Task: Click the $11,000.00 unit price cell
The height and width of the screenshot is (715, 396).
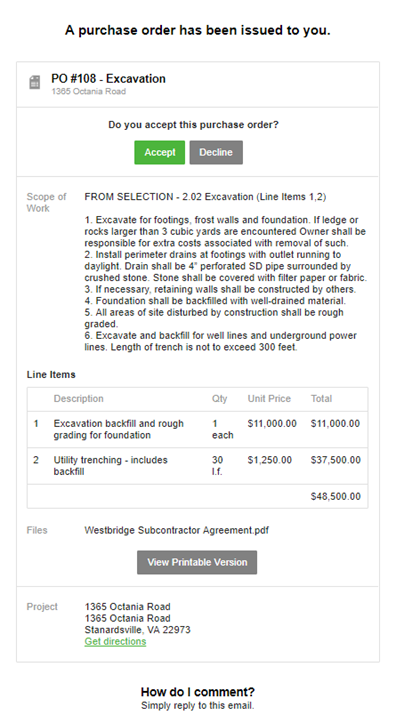Action: click(272, 424)
